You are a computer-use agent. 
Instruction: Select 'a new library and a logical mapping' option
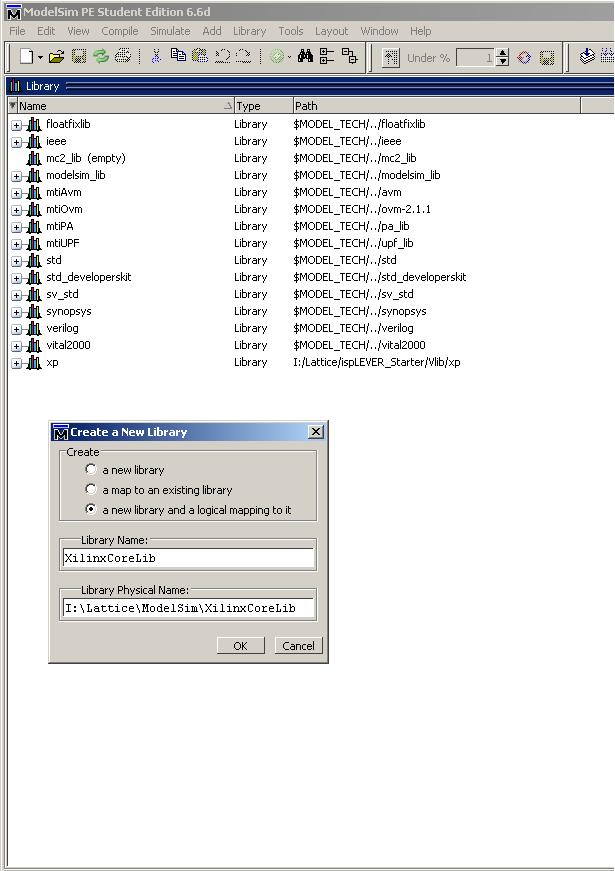(91, 509)
